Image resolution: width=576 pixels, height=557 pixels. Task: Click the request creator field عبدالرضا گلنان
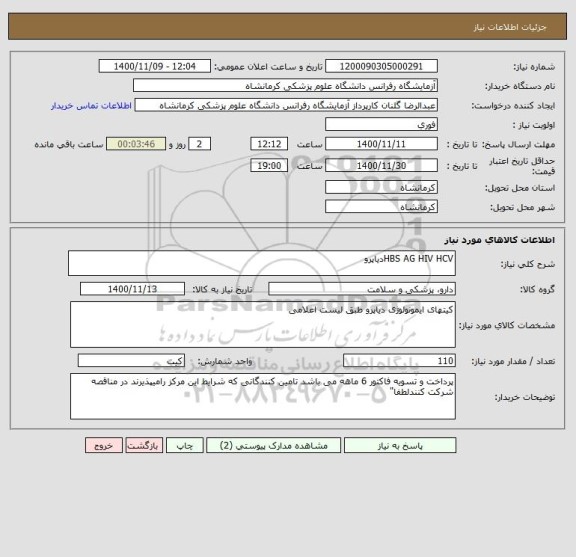[286, 105]
